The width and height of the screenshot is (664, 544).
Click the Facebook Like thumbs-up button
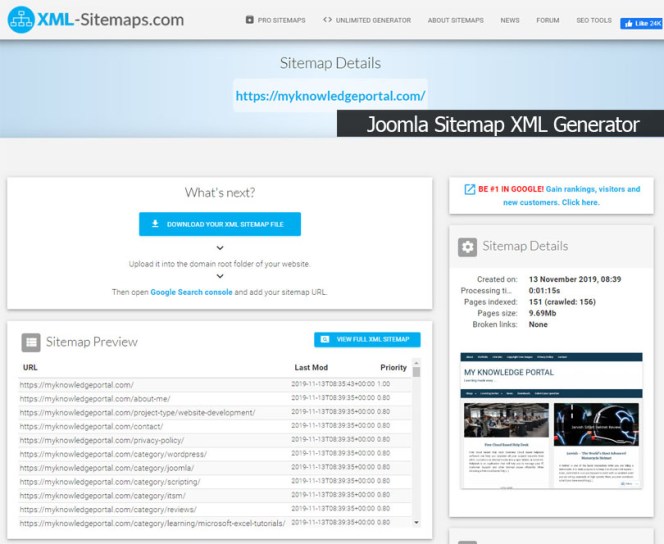click(641, 24)
